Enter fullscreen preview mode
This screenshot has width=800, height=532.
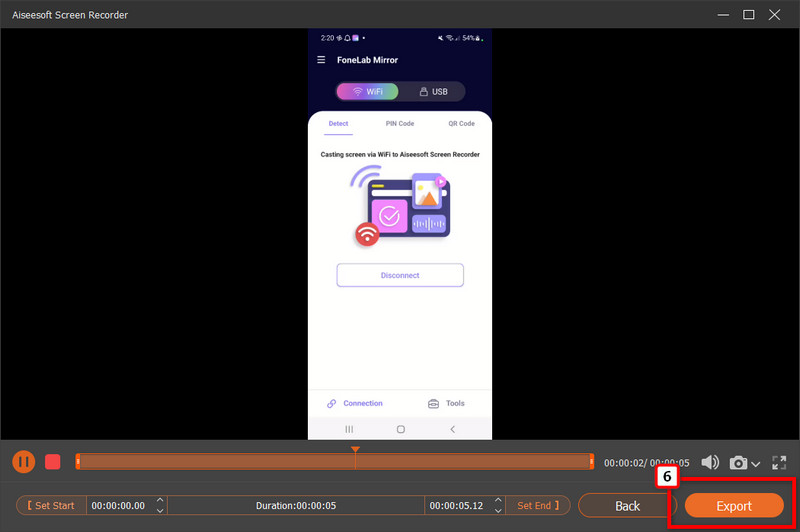[779, 463]
